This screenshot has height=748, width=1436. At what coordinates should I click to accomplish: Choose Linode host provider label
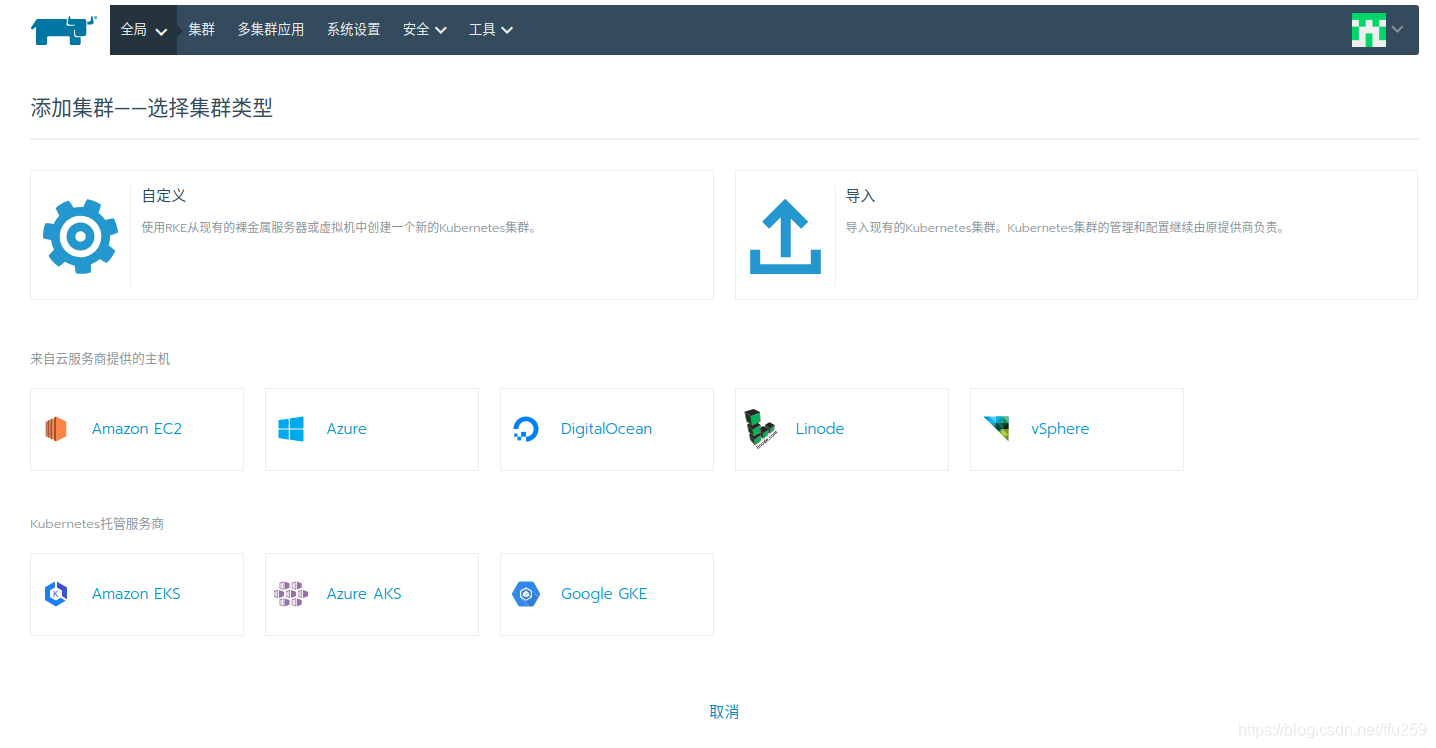tap(820, 429)
